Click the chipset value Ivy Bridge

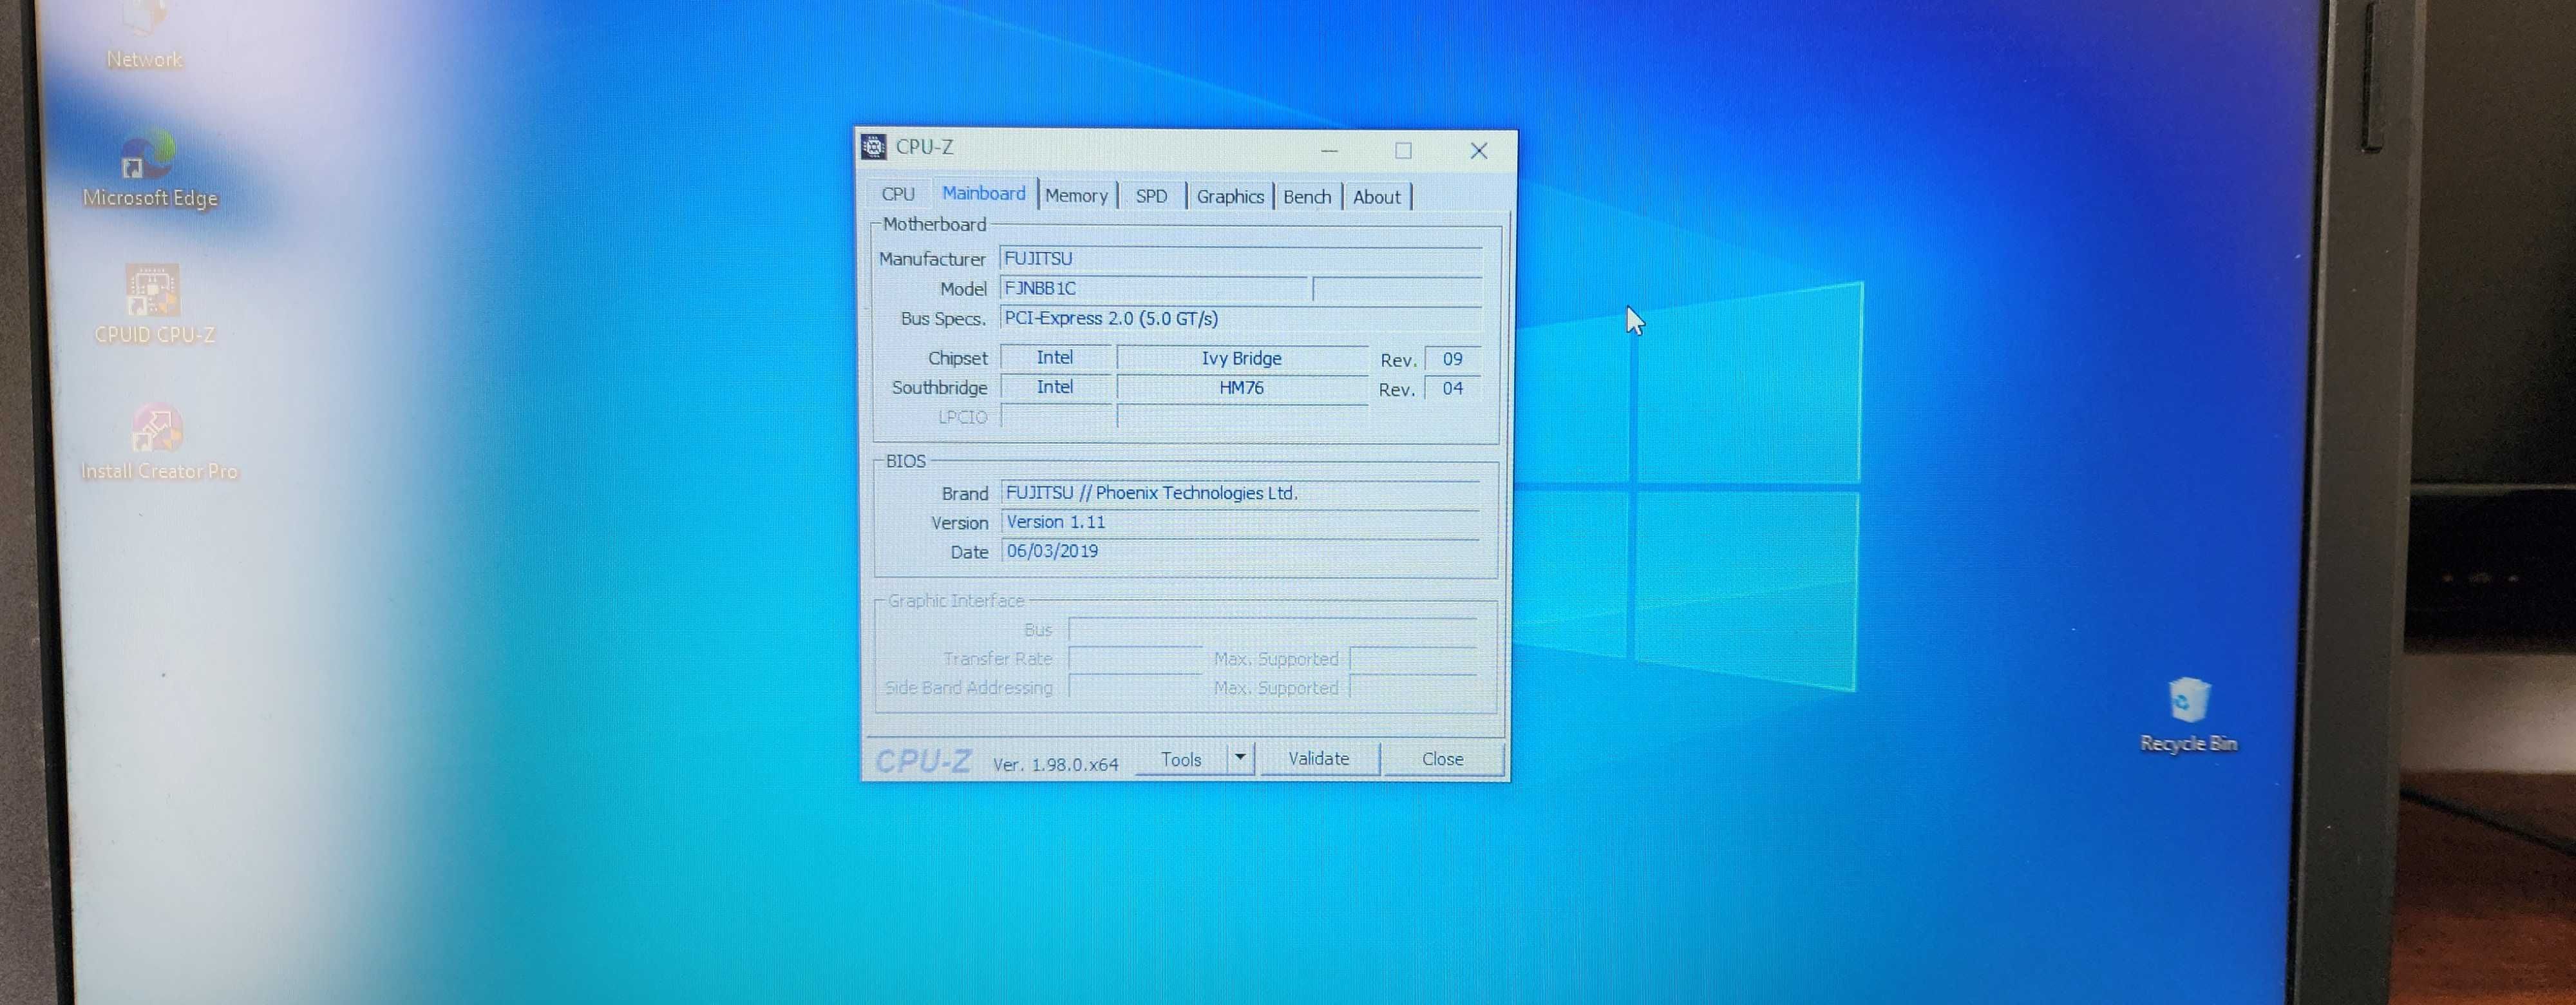point(1241,358)
